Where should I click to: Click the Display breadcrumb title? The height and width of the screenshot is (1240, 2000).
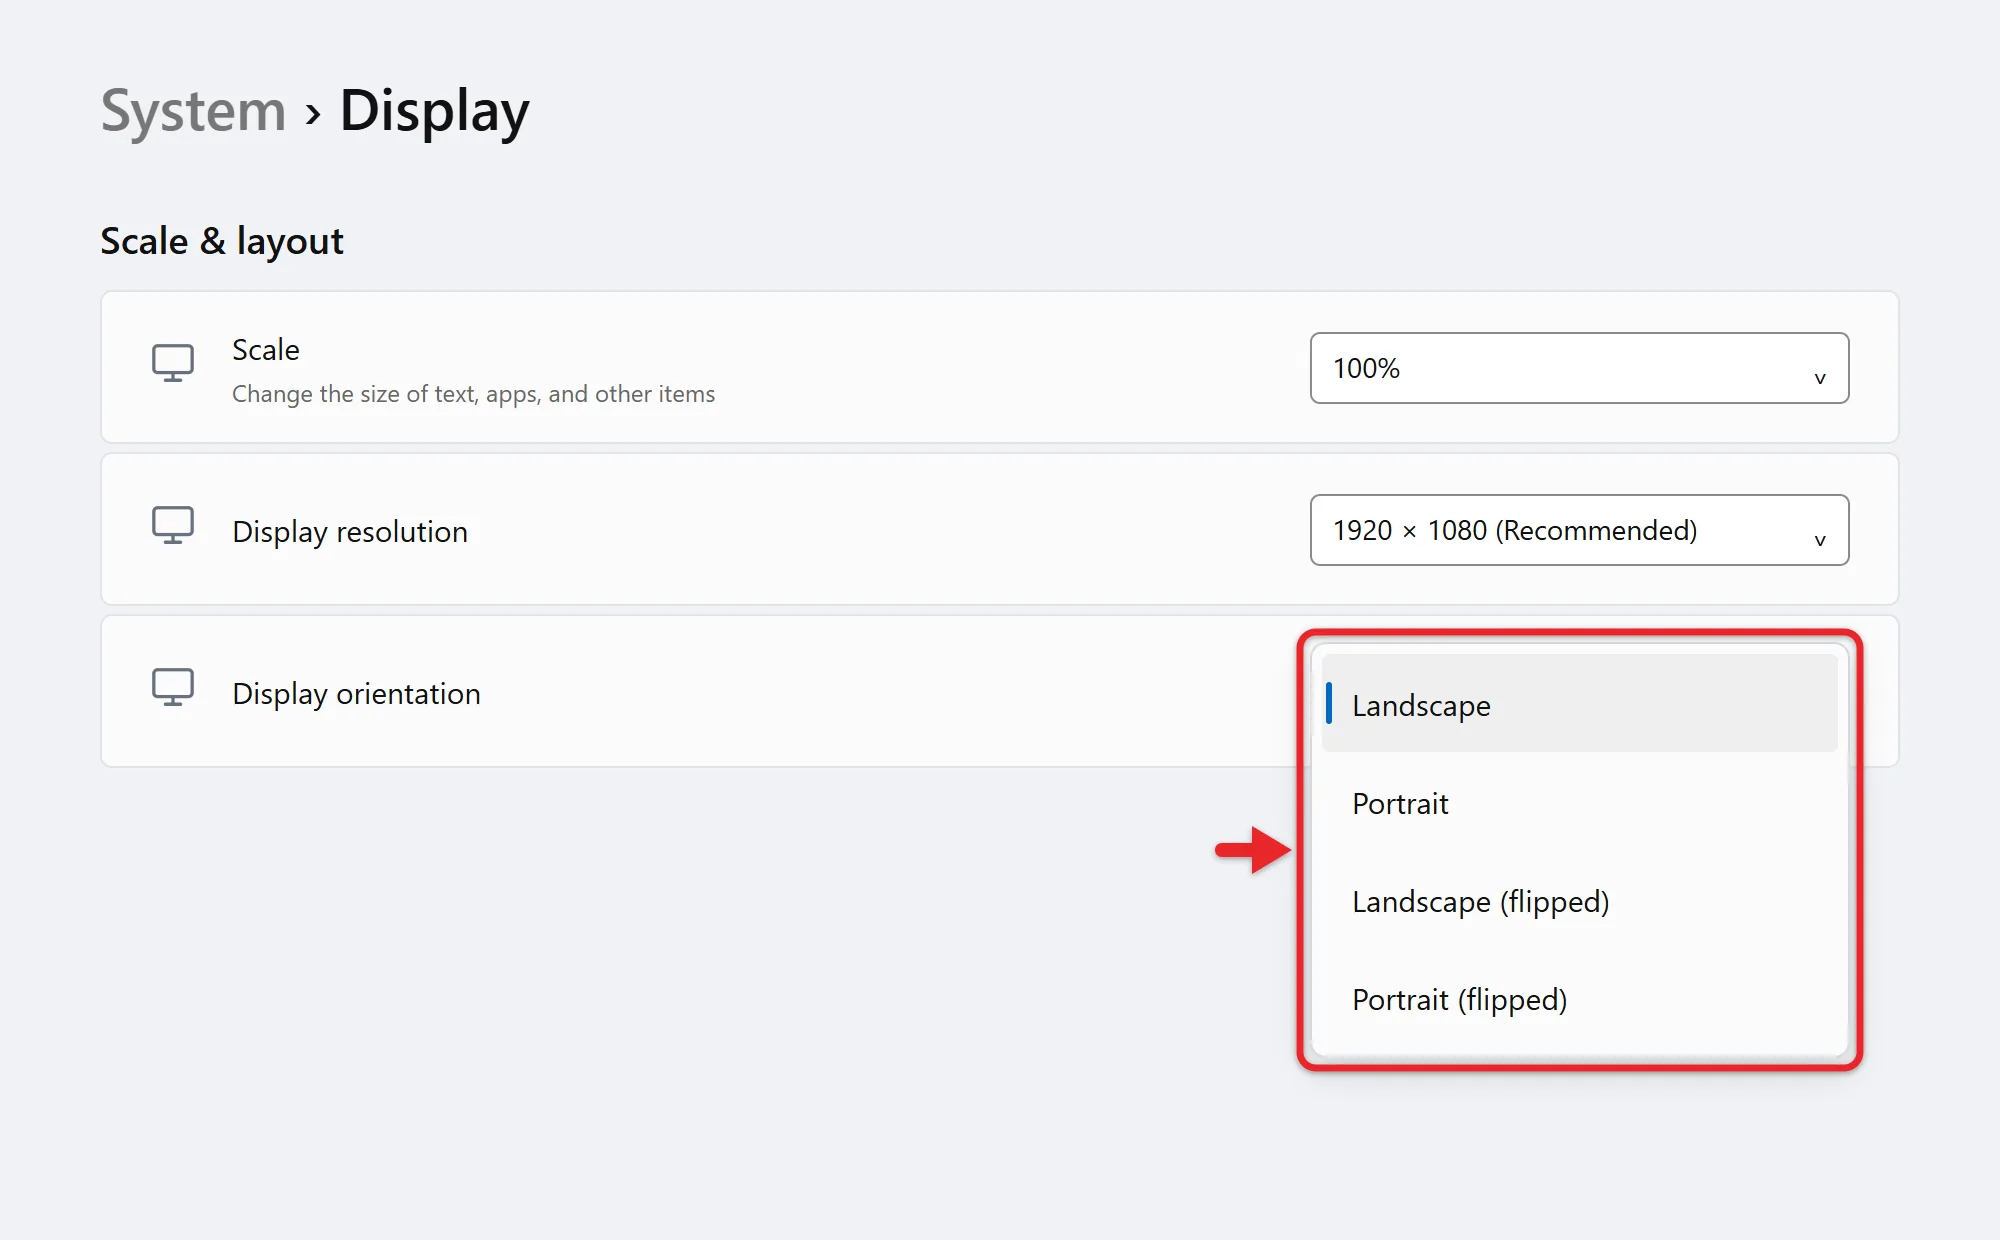point(434,112)
